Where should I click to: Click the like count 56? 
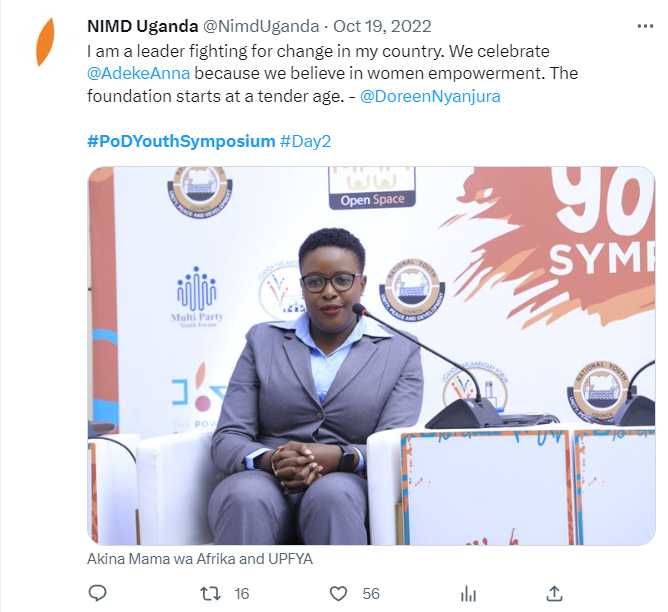coord(371,594)
